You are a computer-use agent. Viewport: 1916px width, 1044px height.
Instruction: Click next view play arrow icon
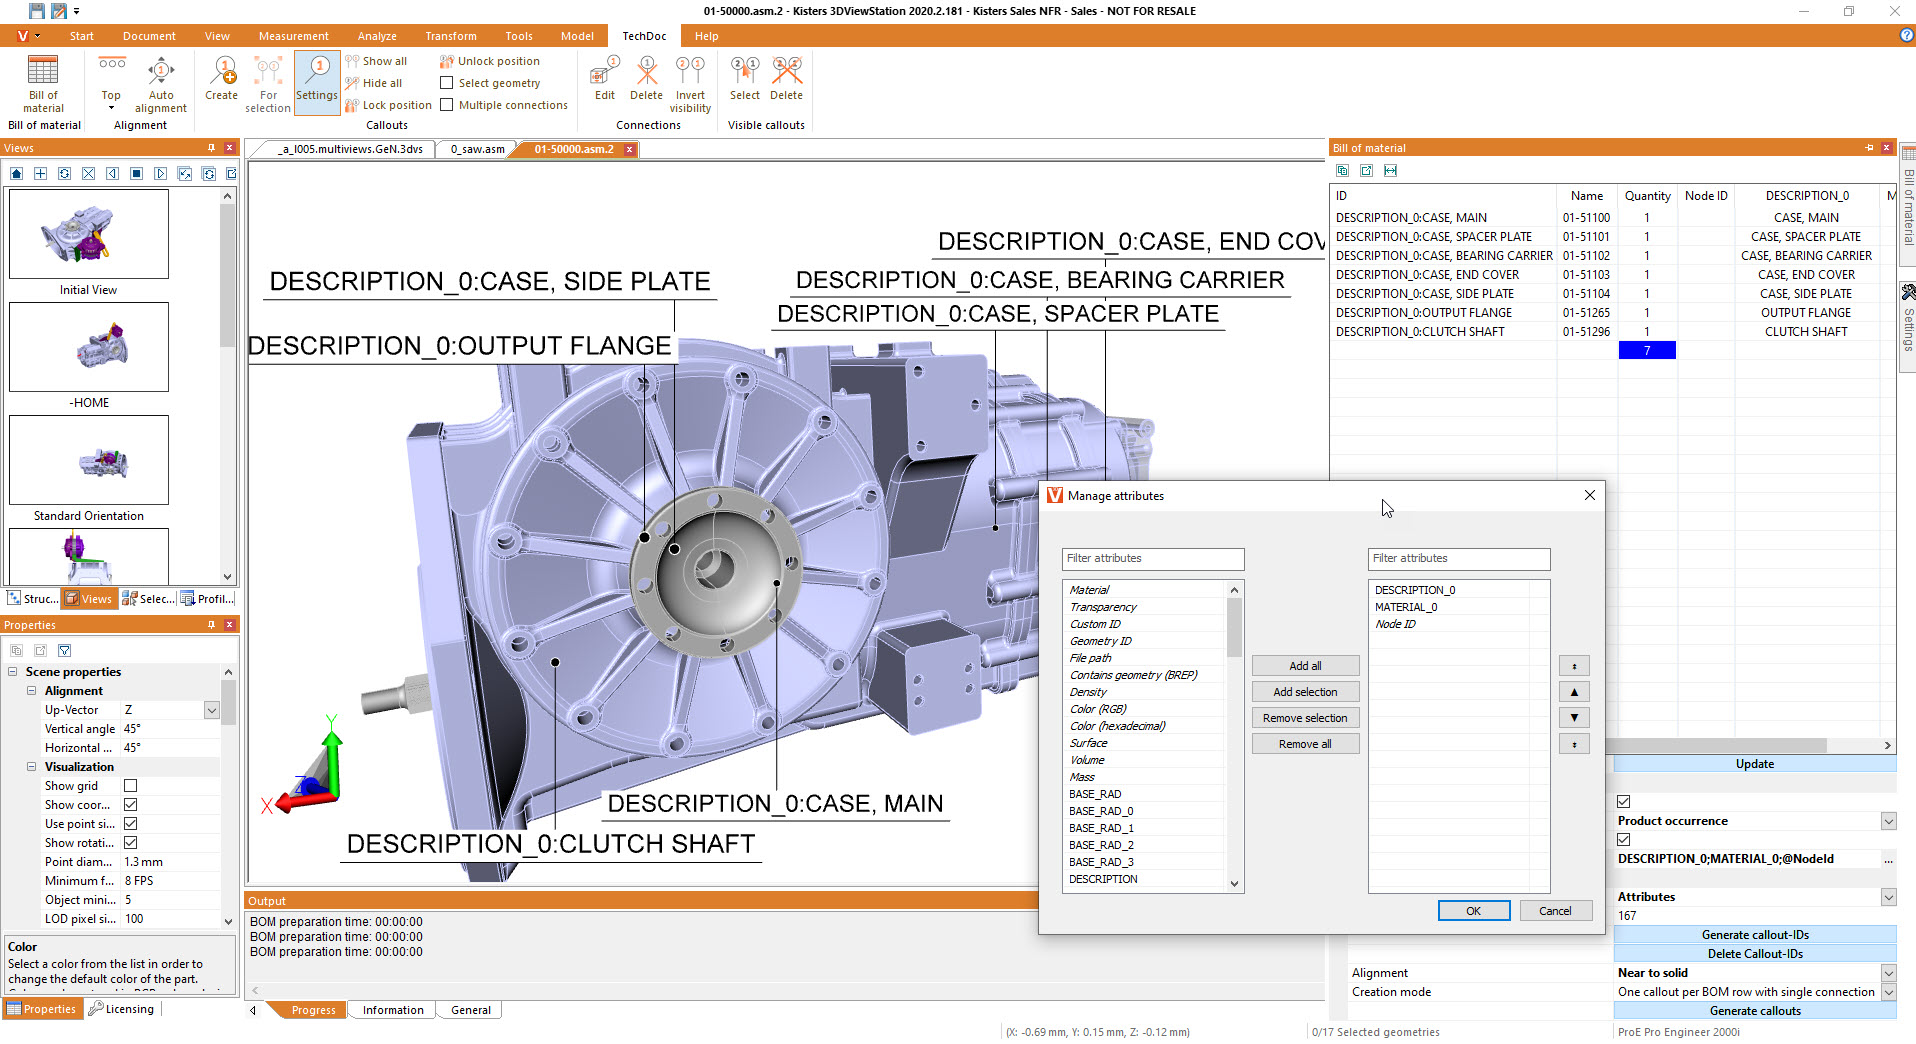pos(160,173)
